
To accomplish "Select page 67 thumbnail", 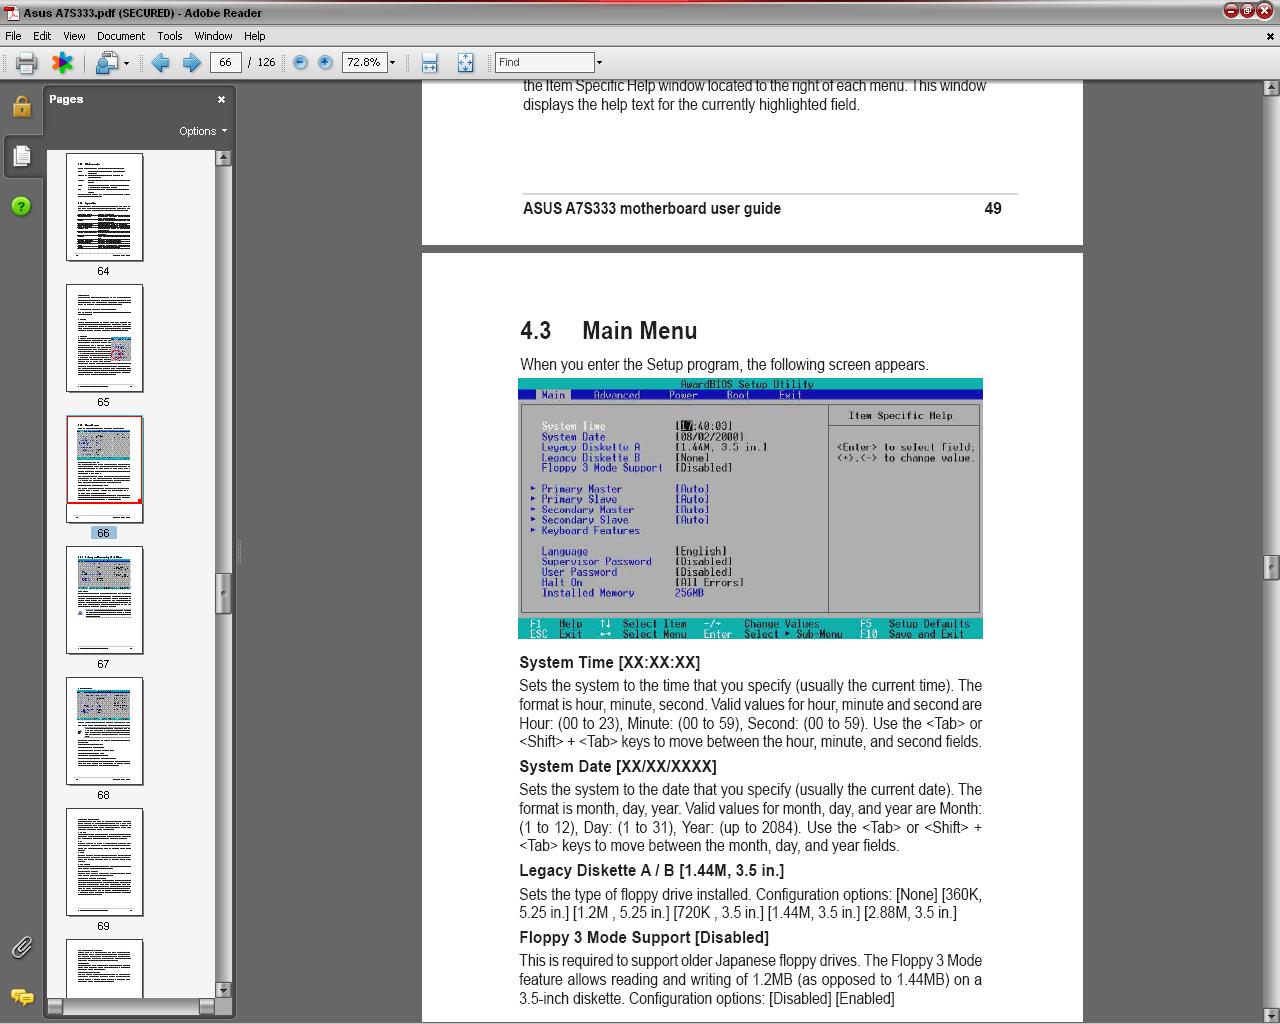I will point(104,600).
